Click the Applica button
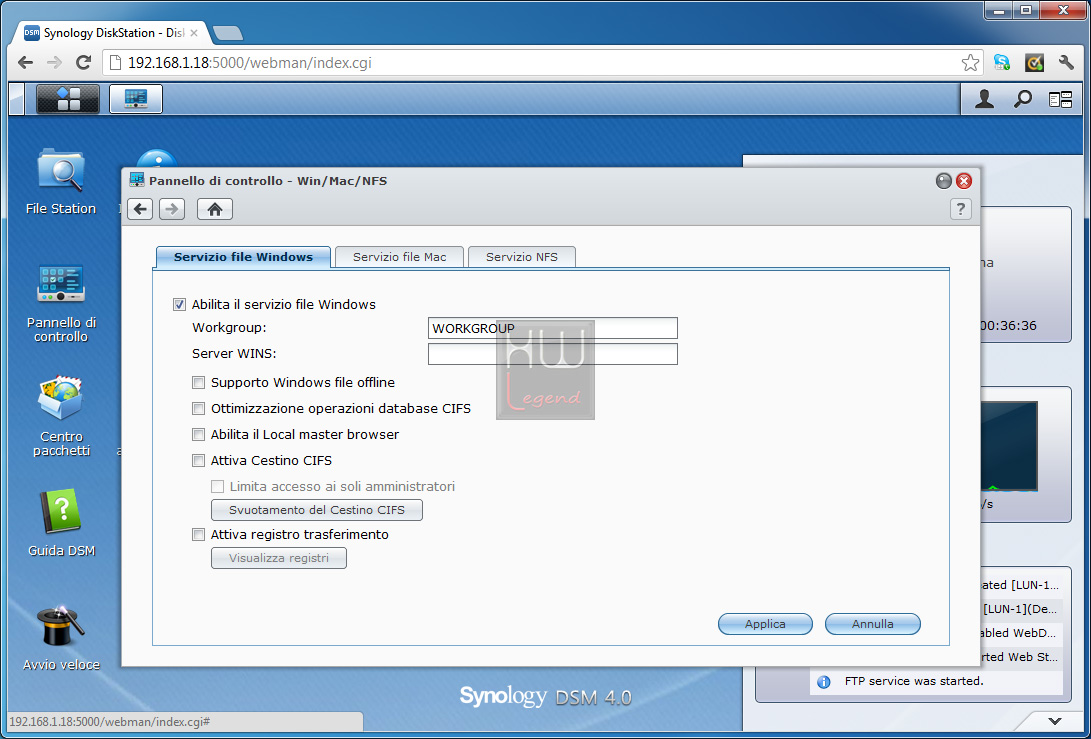 [x=765, y=624]
